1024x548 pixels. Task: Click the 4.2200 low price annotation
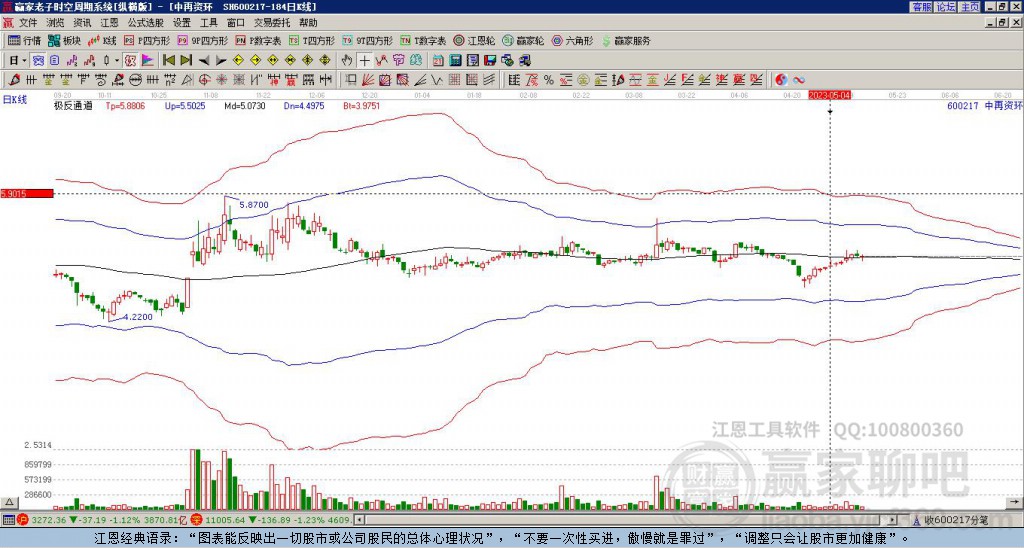(138, 317)
